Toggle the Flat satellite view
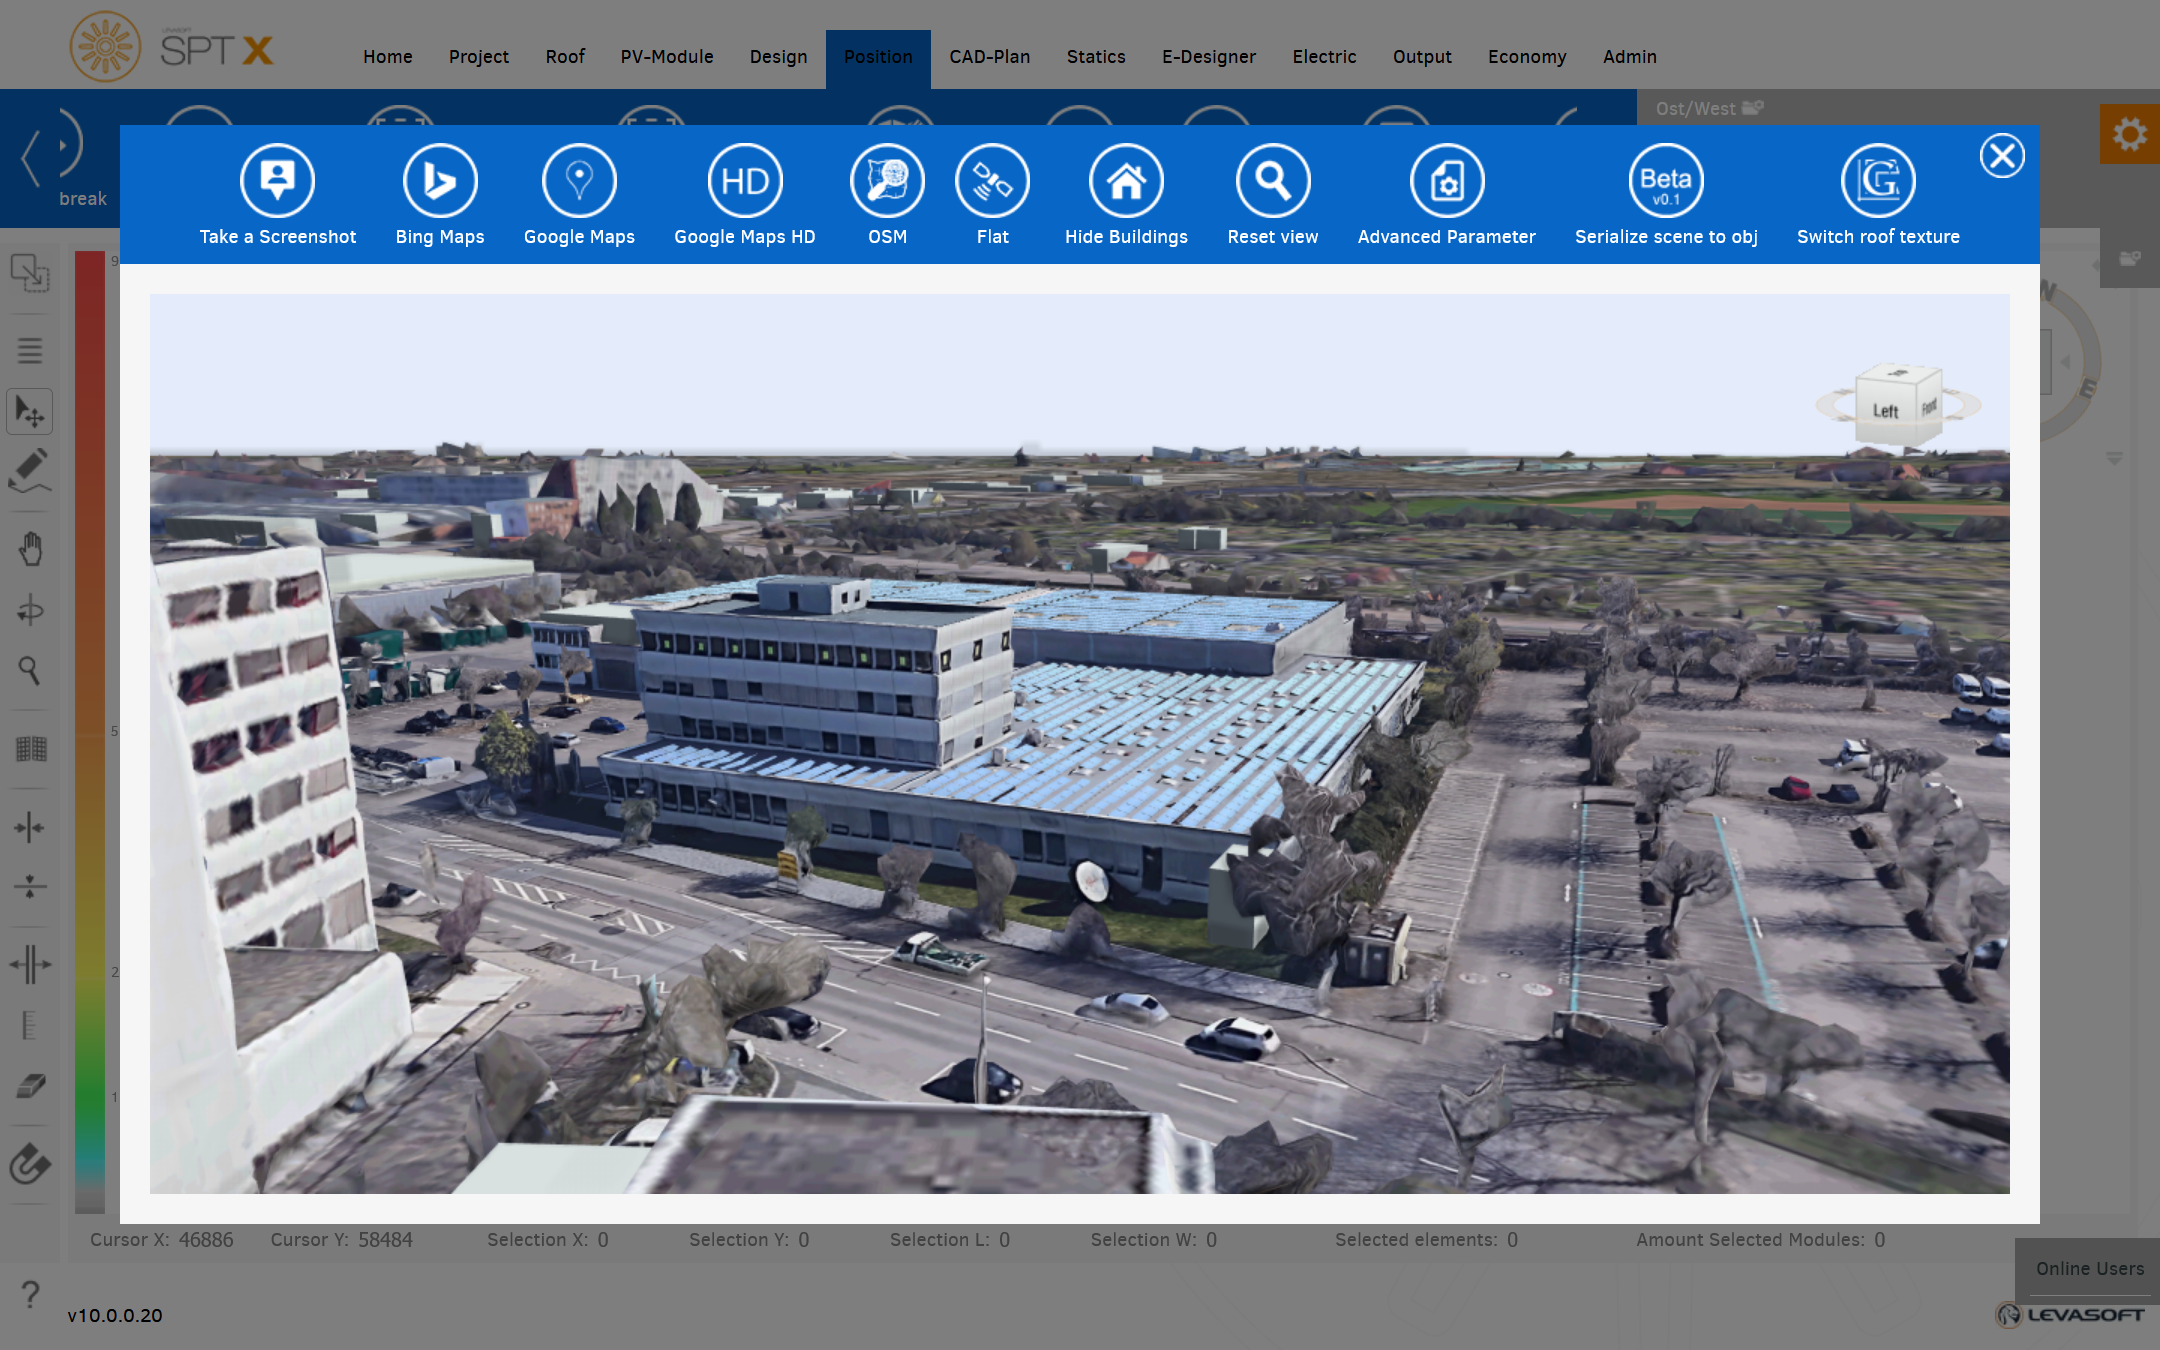The height and width of the screenshot is (1350, 2160). pyautogui.click(x=992, y=181)
